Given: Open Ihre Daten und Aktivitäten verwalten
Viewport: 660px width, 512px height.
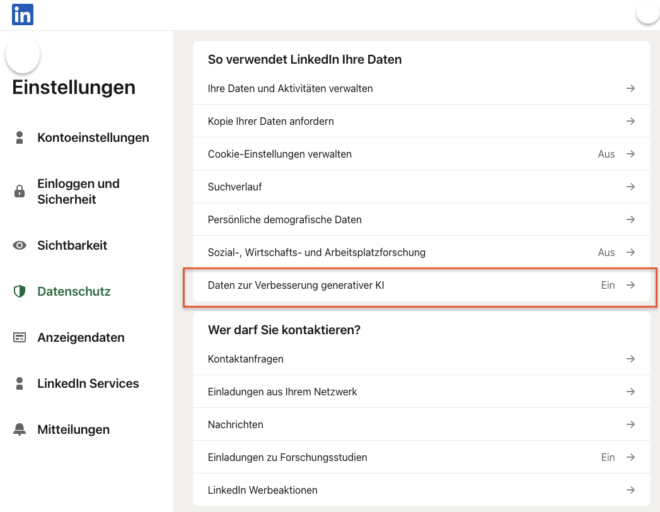Looking at the screenshot, I should point(421,88).
